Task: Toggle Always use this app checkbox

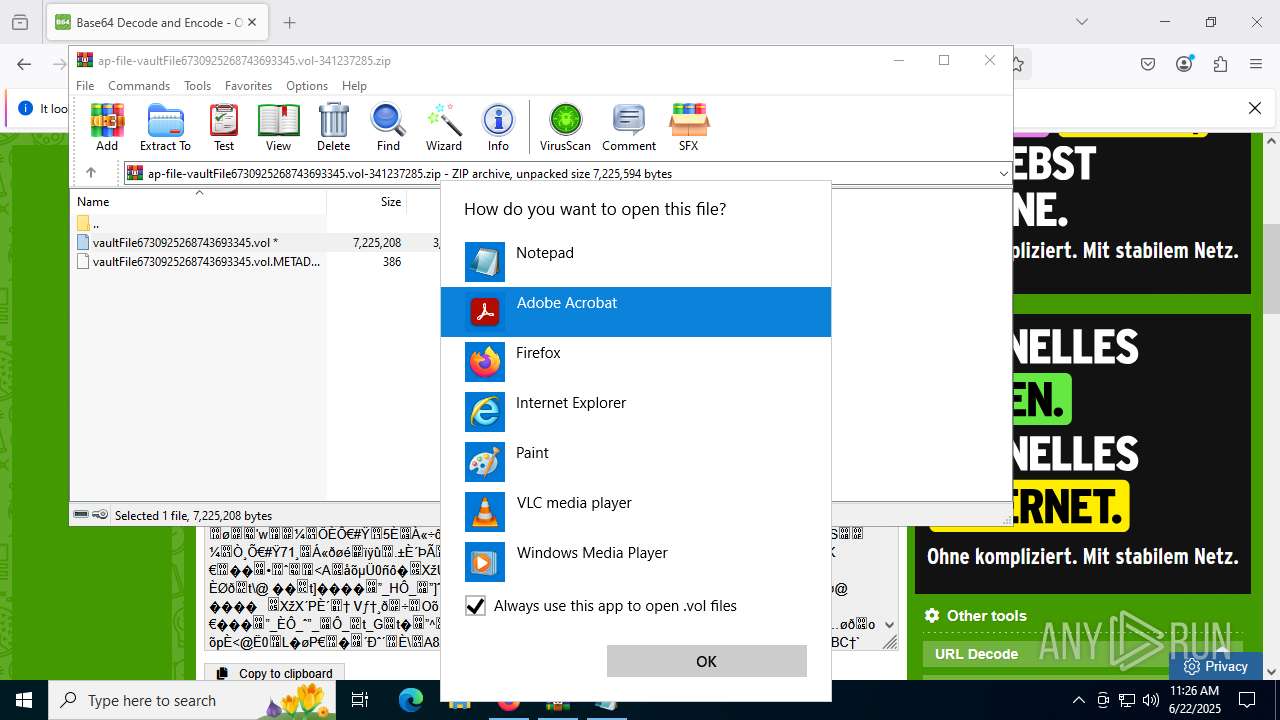Action: coord(476,606)
